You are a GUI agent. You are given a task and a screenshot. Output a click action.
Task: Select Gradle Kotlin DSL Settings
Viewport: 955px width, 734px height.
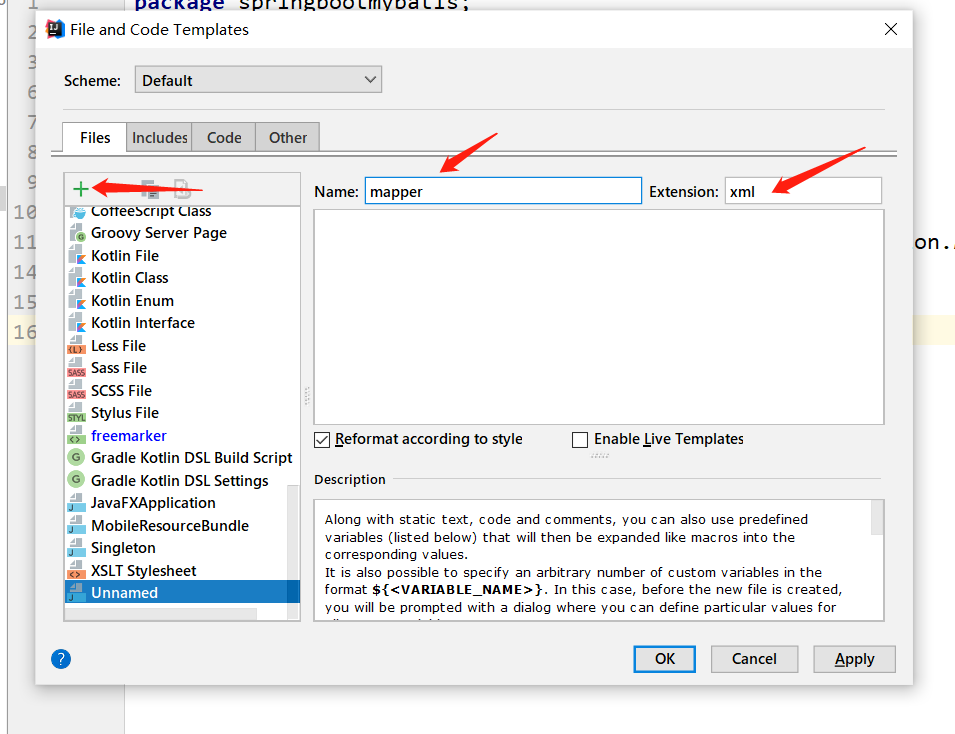[180, 481]
